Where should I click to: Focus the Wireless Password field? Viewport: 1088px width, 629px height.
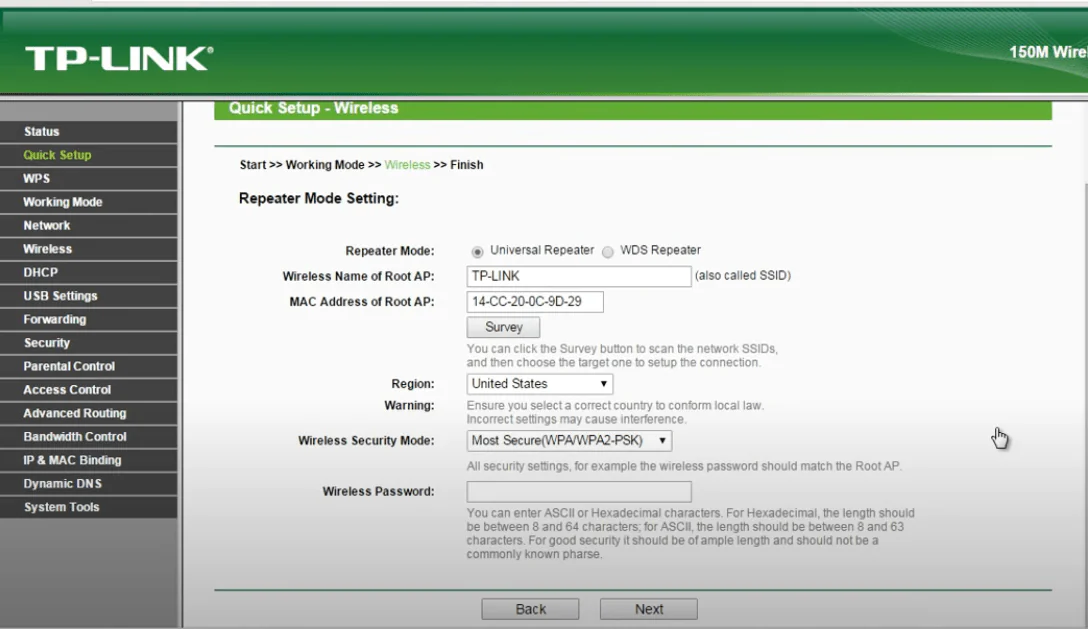tap(579, 492)
